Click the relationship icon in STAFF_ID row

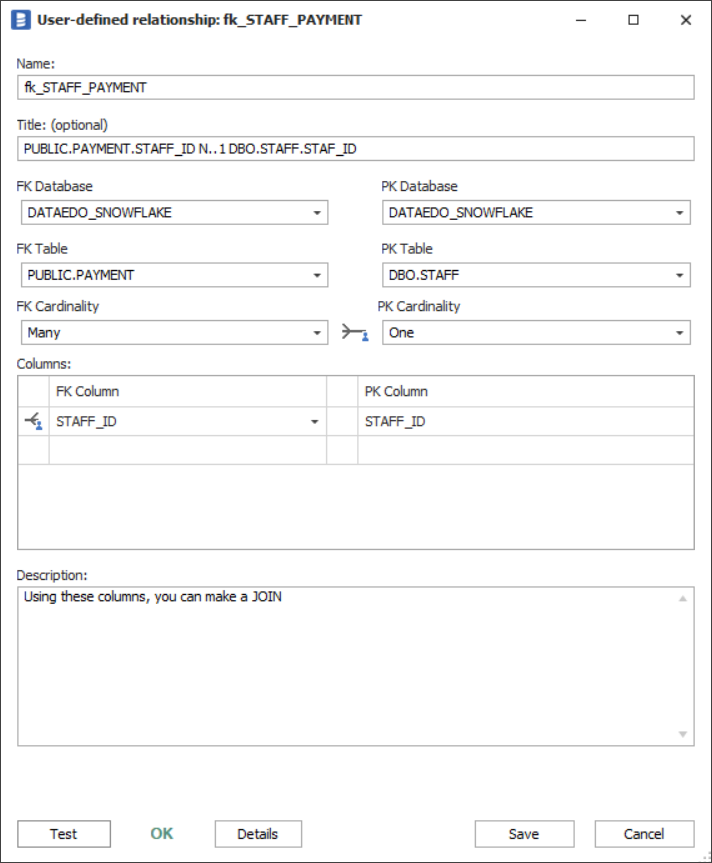[x=33, y=422]
